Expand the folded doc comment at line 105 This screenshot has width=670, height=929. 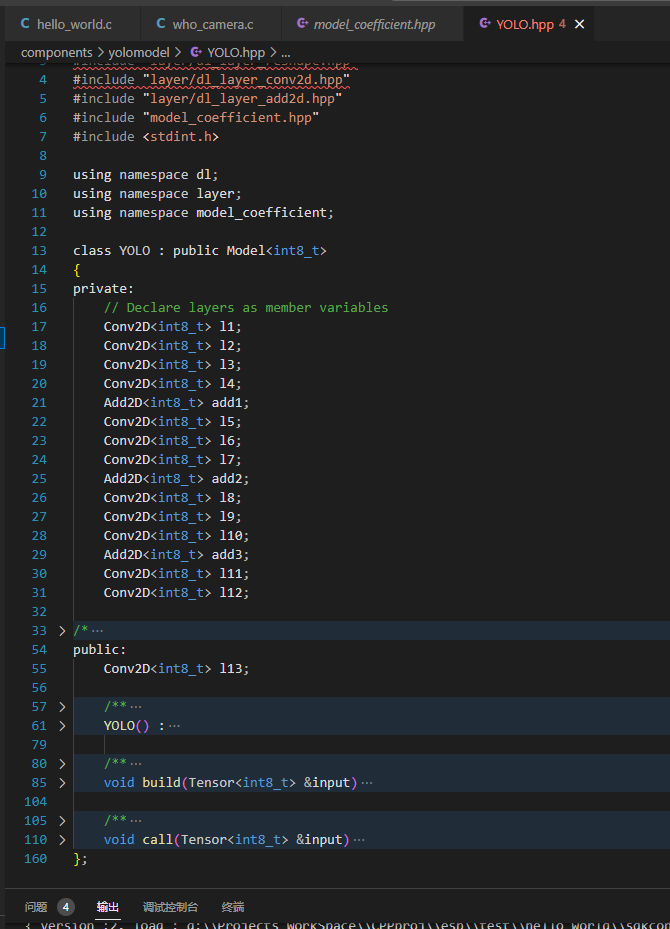pos(61,820)
